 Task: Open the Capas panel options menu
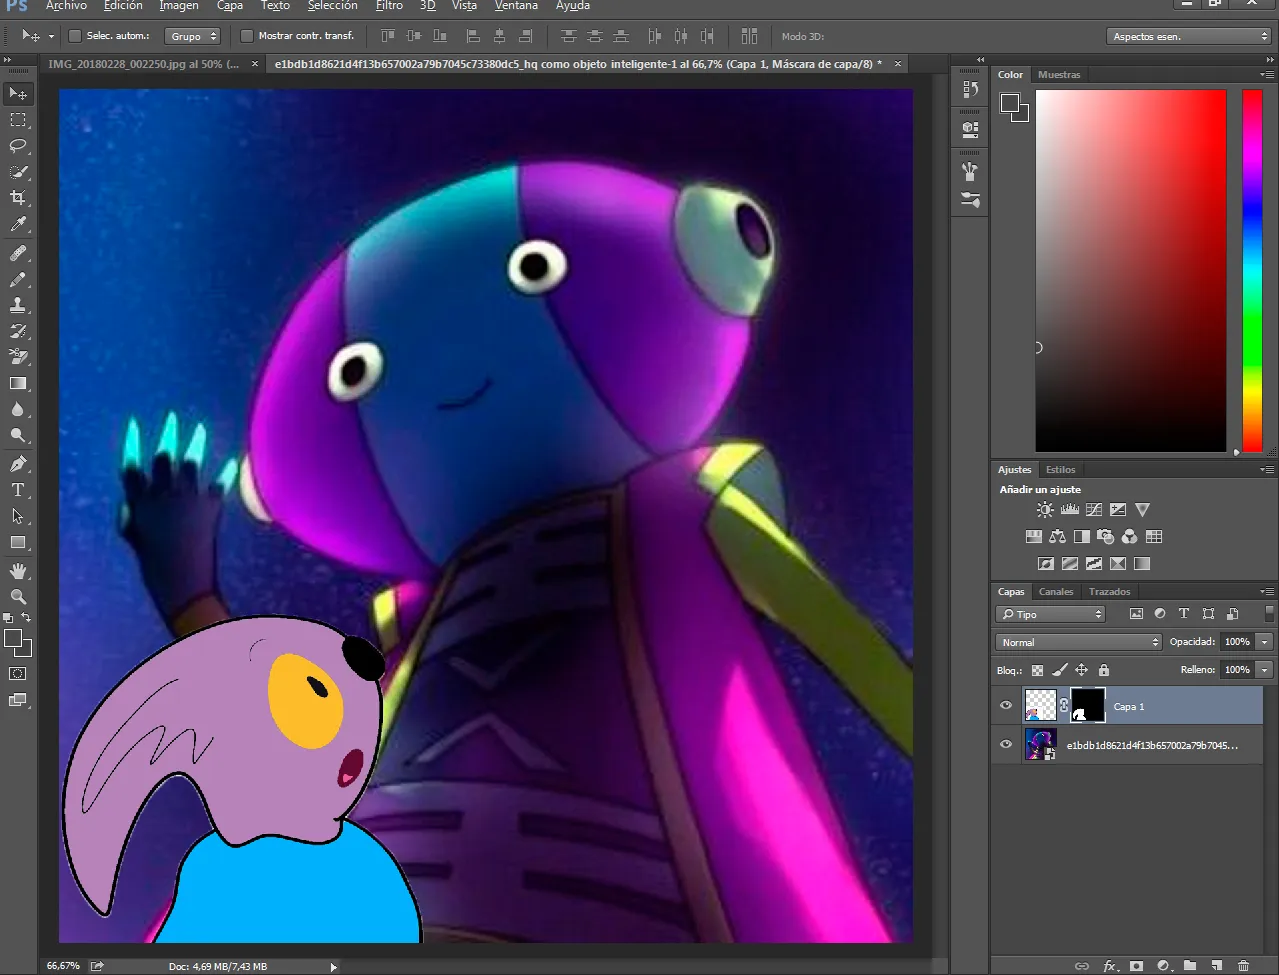(1268, 592)
